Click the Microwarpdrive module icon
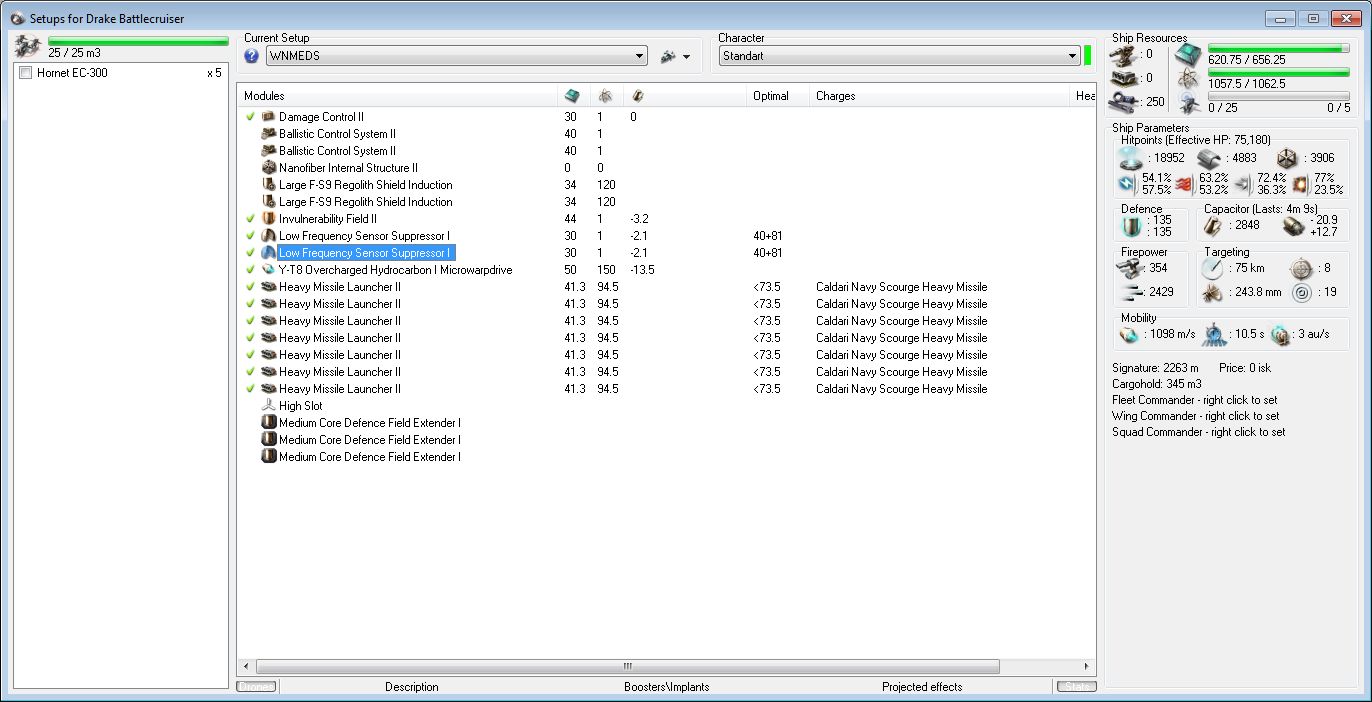 pos(268,270)
